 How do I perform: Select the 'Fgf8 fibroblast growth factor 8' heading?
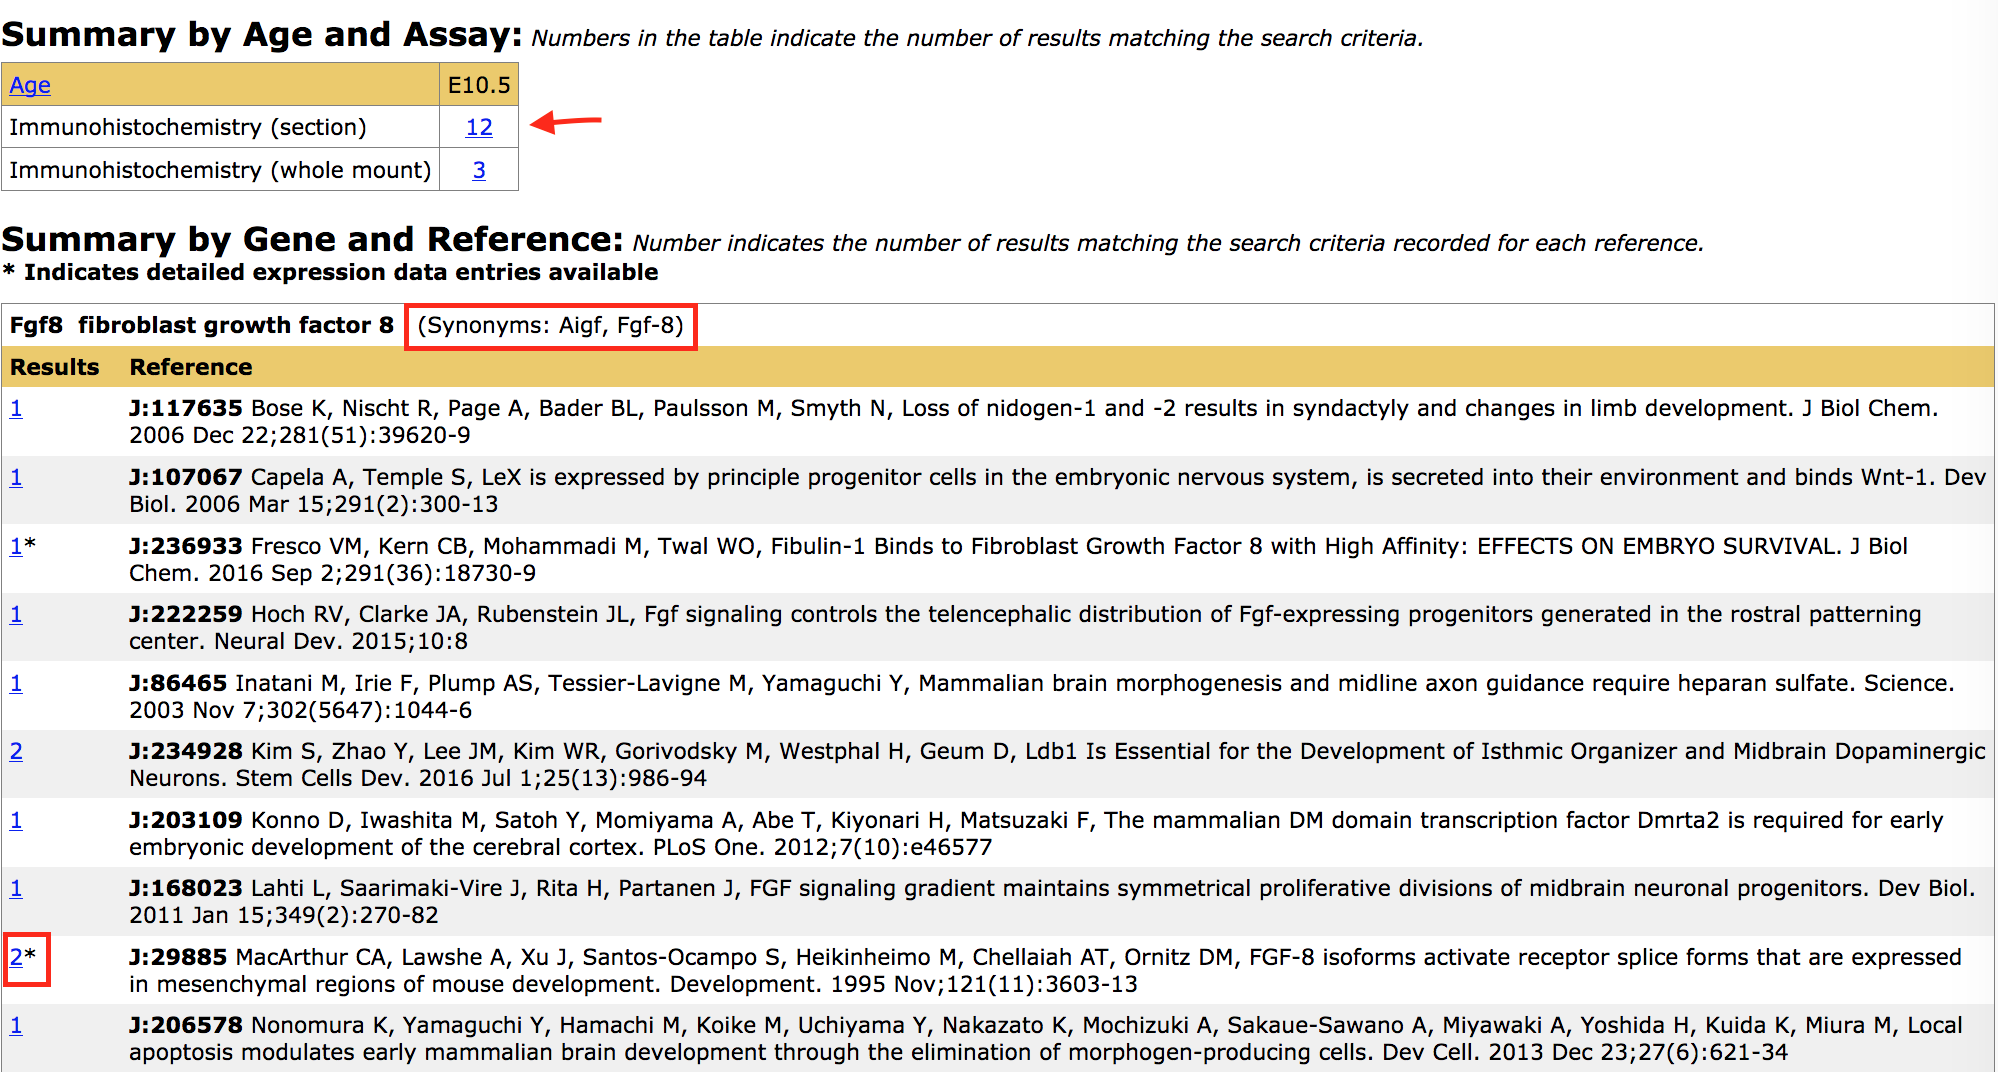pos(202,325)
